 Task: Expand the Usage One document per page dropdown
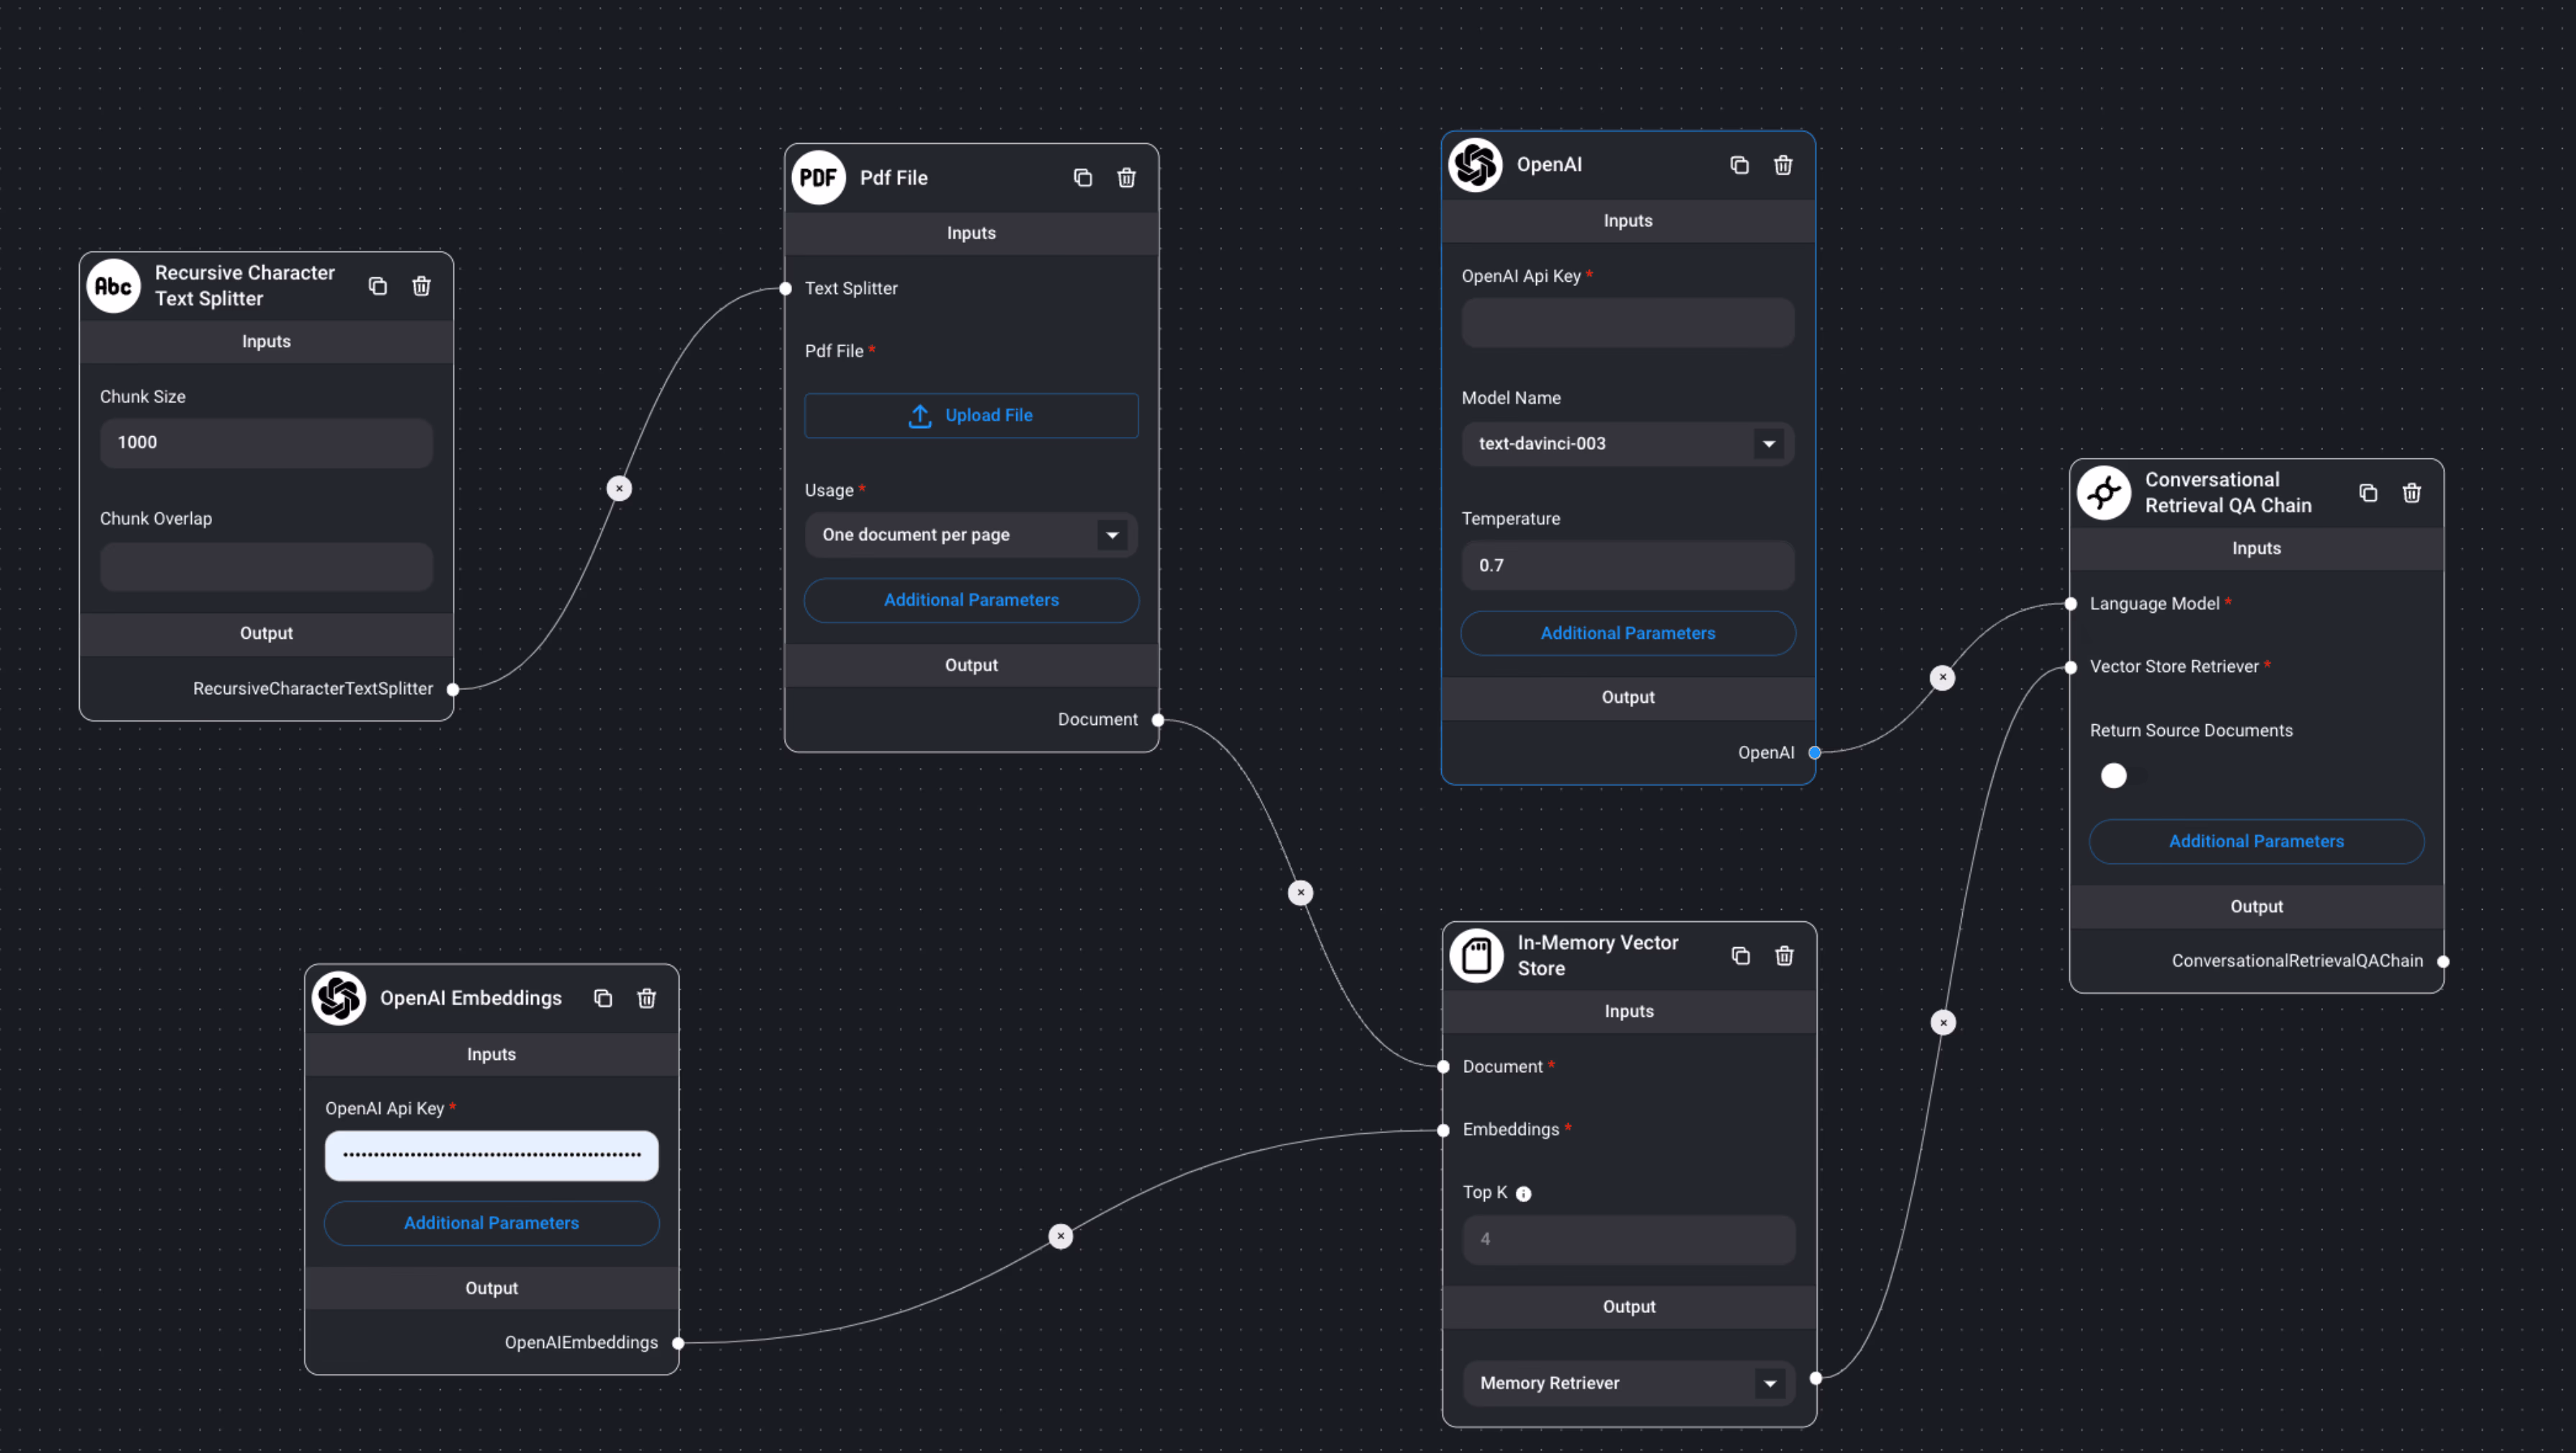pyautogui.click(x=1111, y=535)
